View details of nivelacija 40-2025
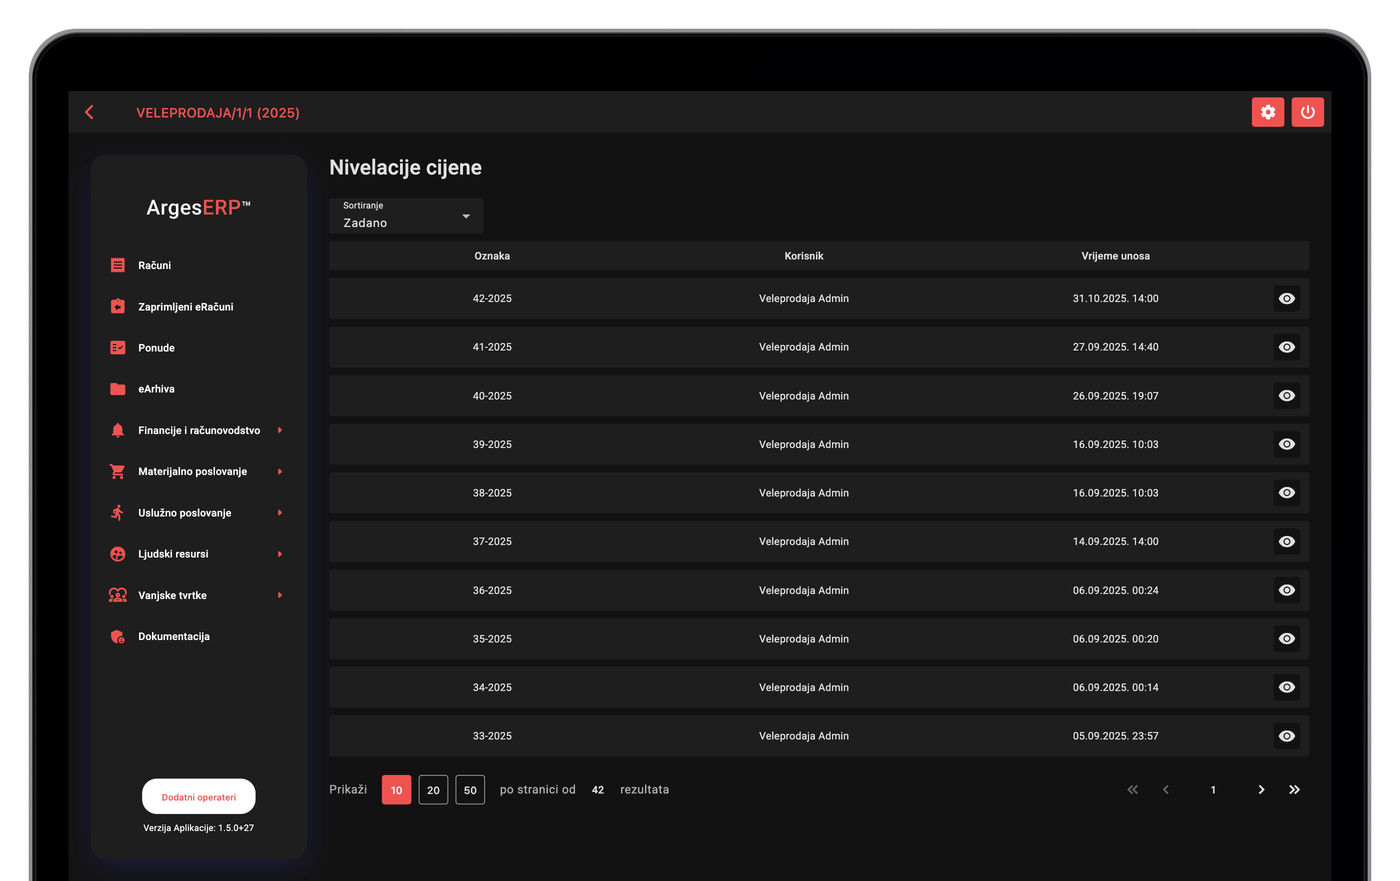This screenshot has height=881, width=1400. point(1287,396)
